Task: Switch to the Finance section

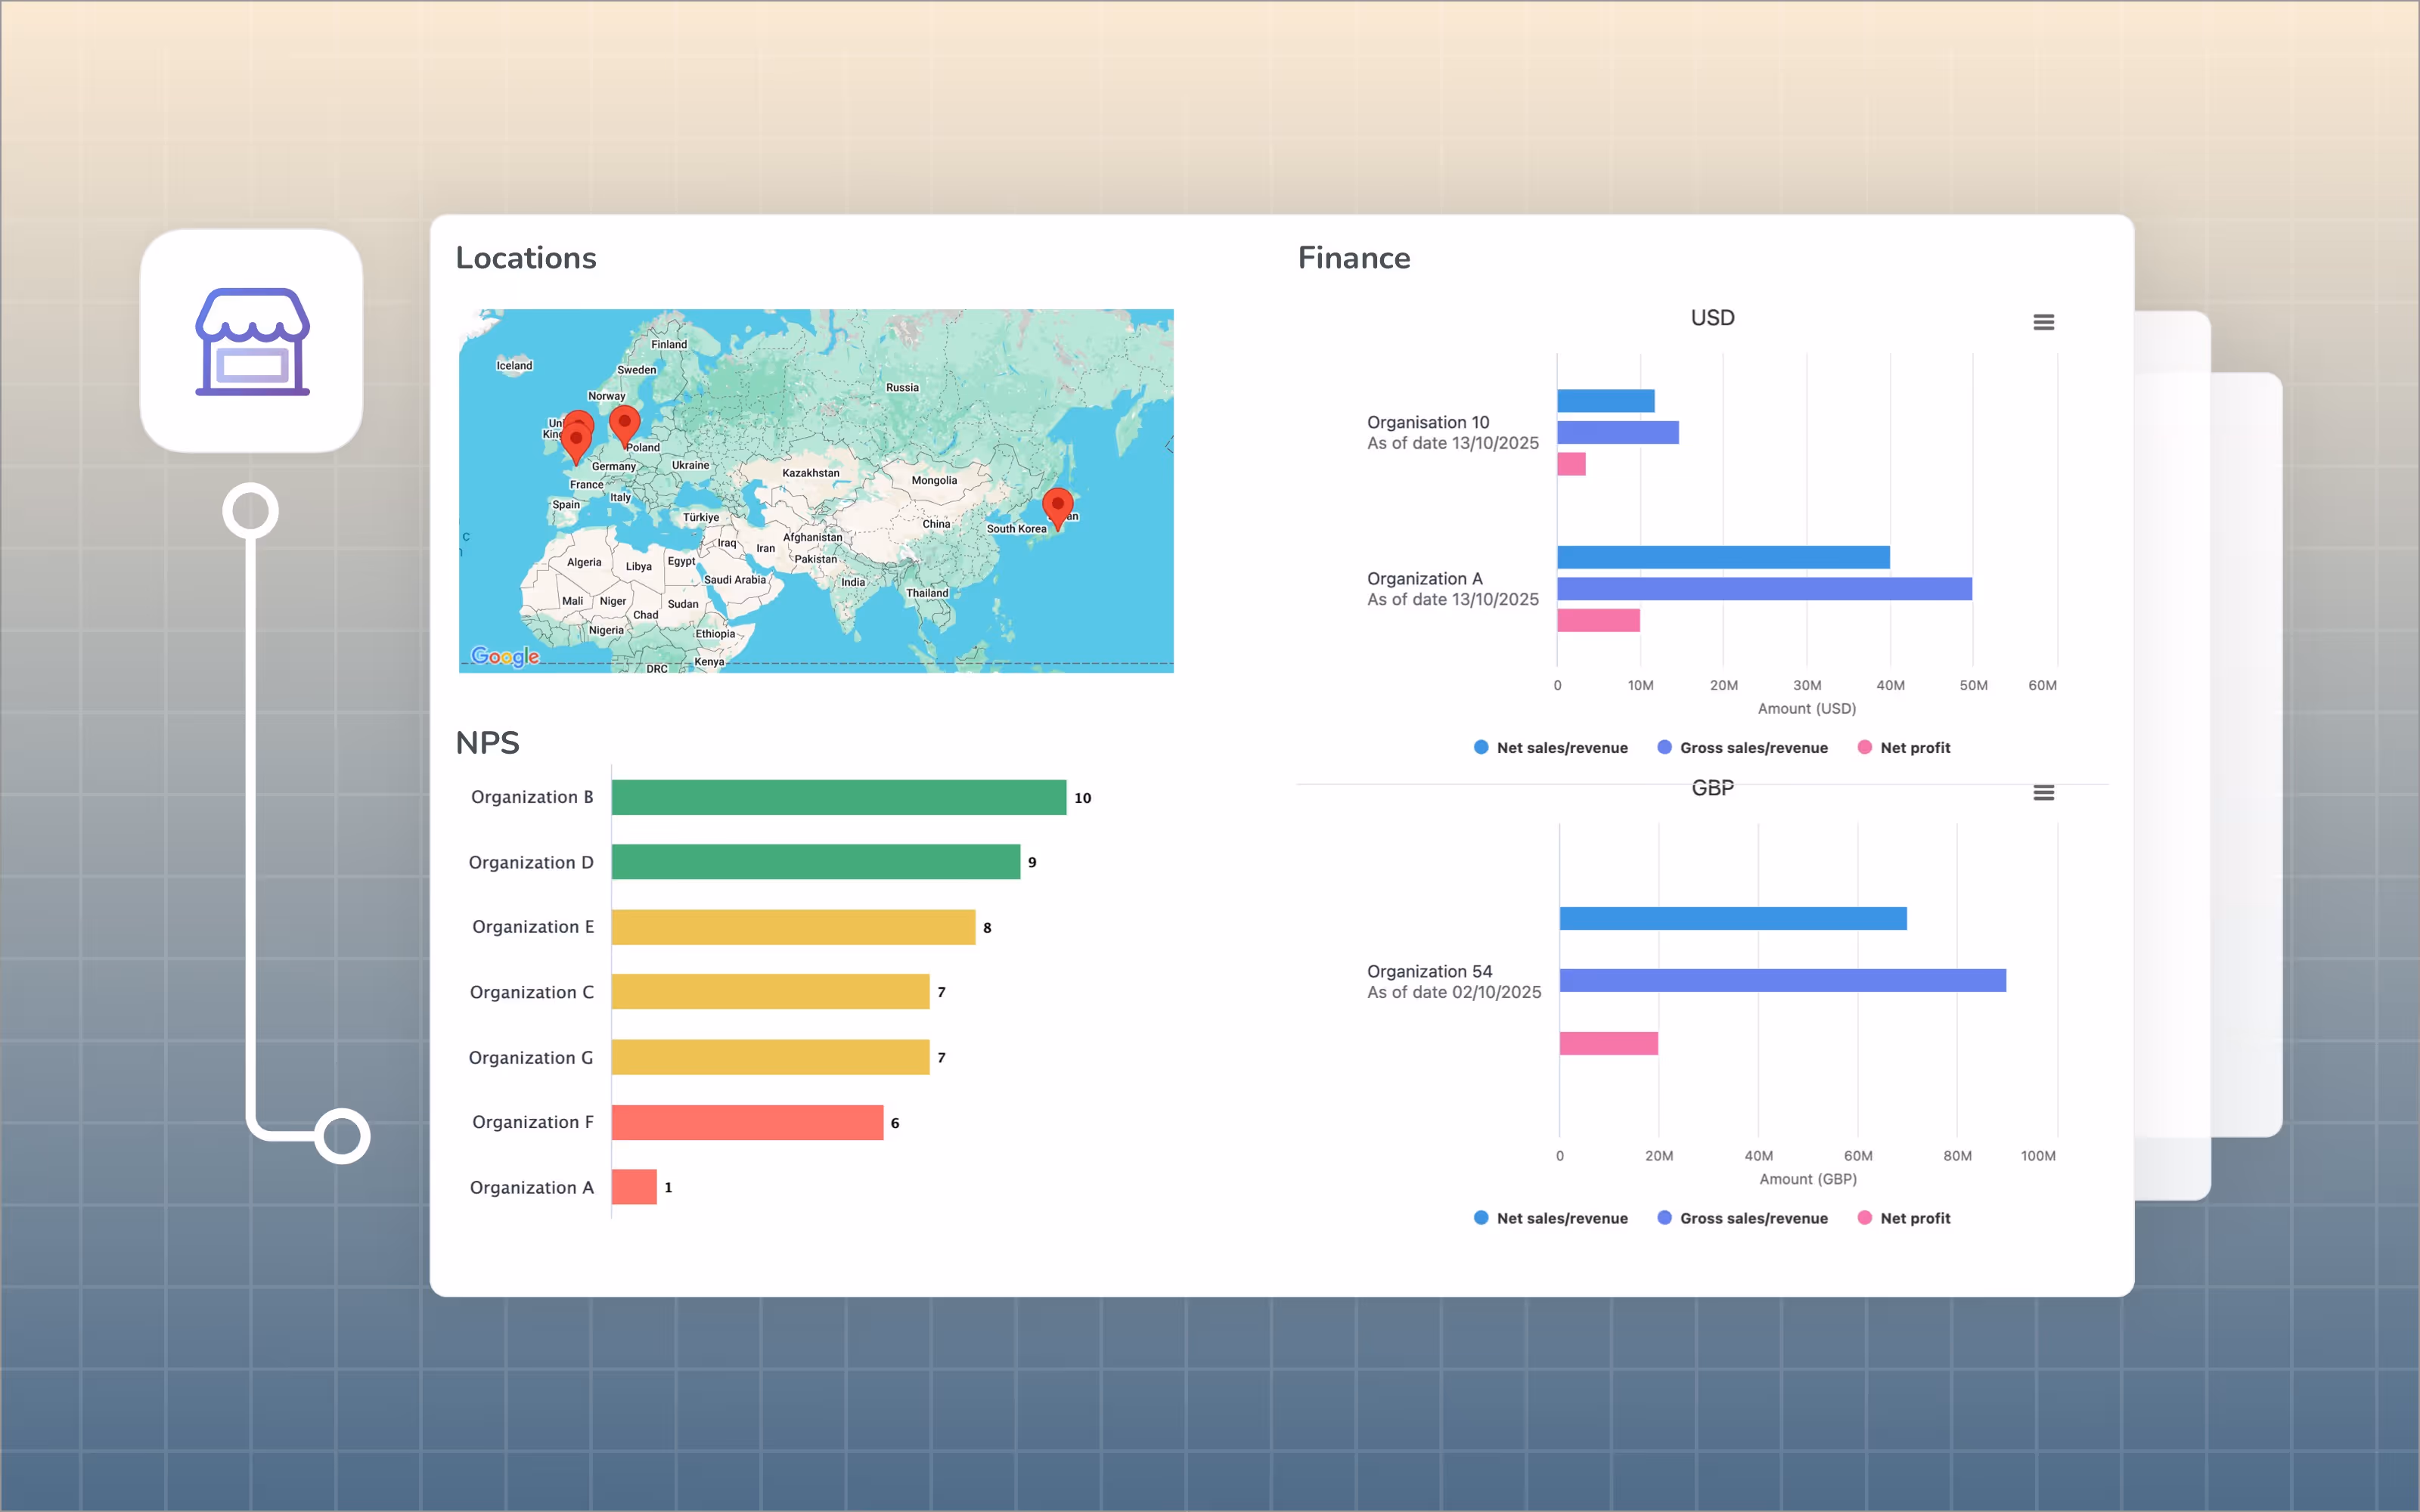Action: tap(1355, 257)
